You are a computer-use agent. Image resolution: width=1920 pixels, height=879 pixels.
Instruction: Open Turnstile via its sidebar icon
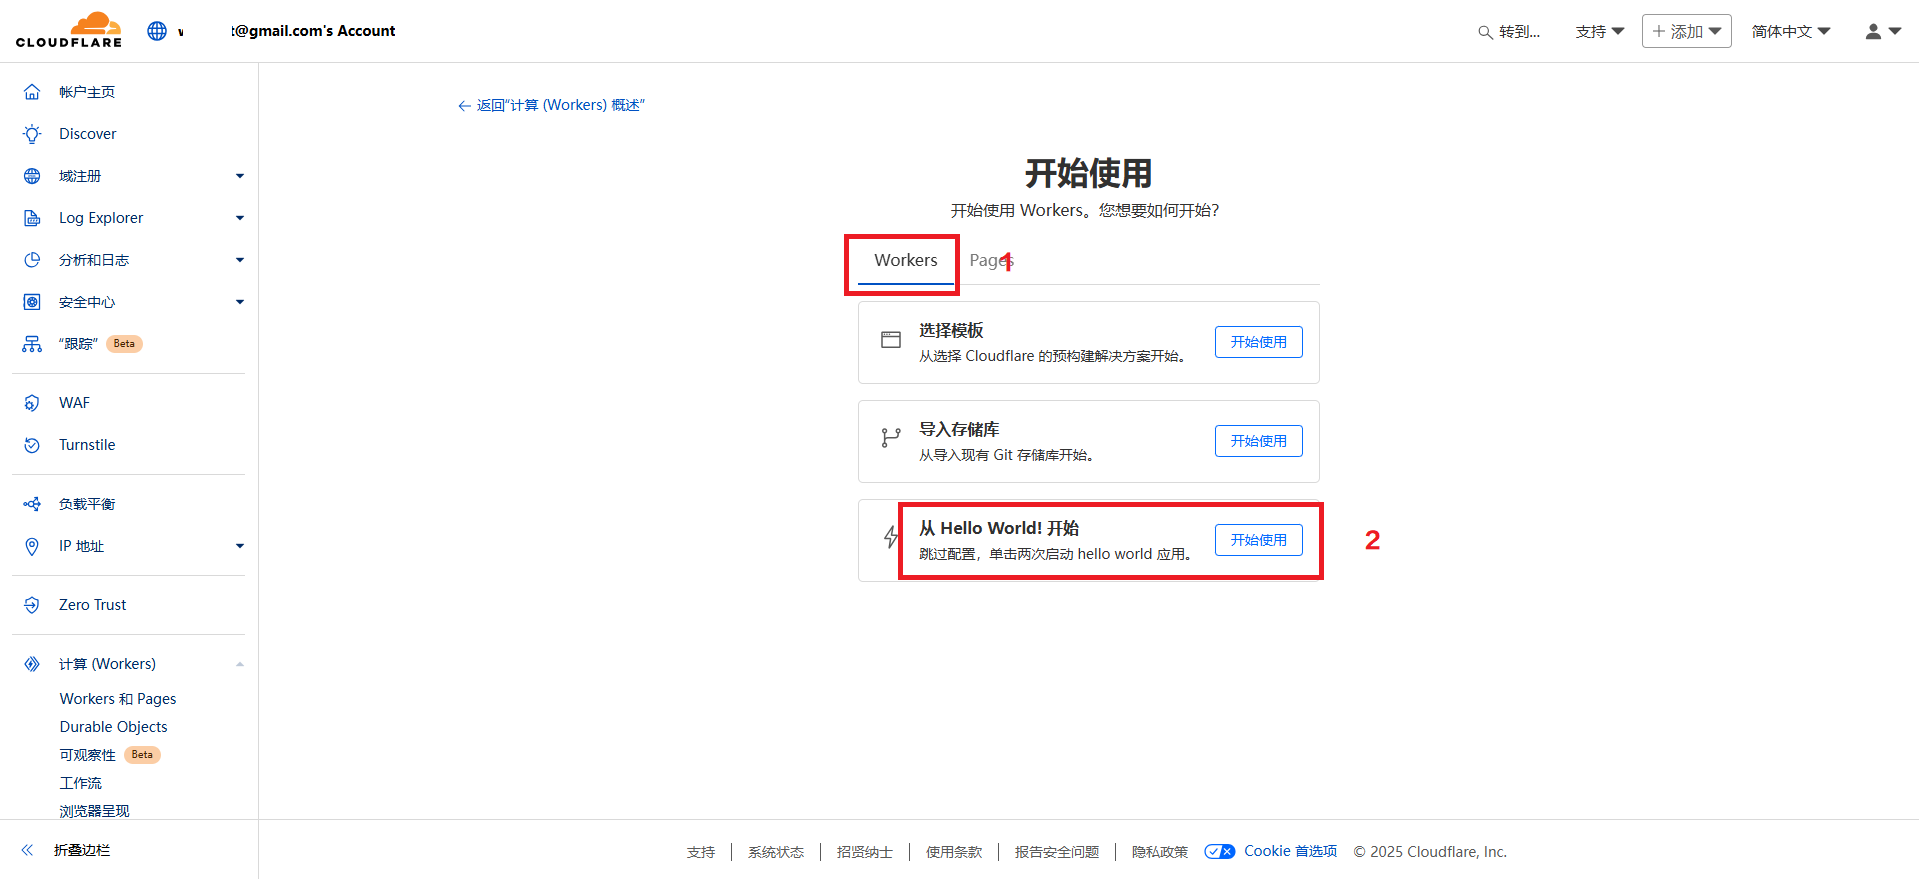[32, 445]
